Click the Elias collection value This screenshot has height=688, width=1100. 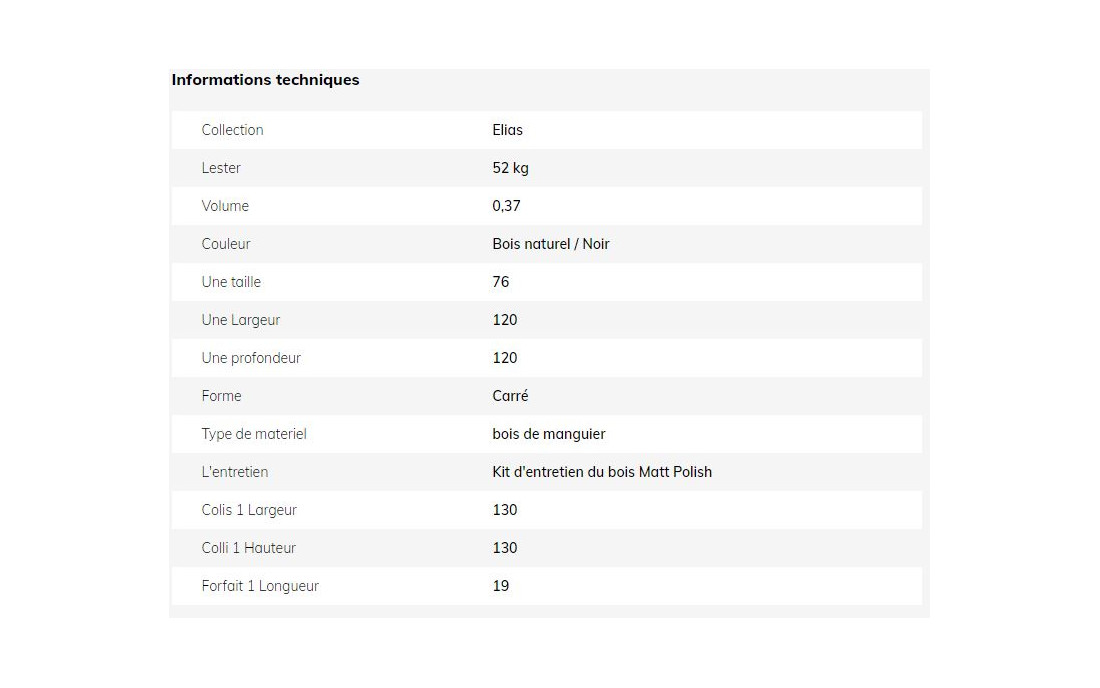(x=507, y=130)
